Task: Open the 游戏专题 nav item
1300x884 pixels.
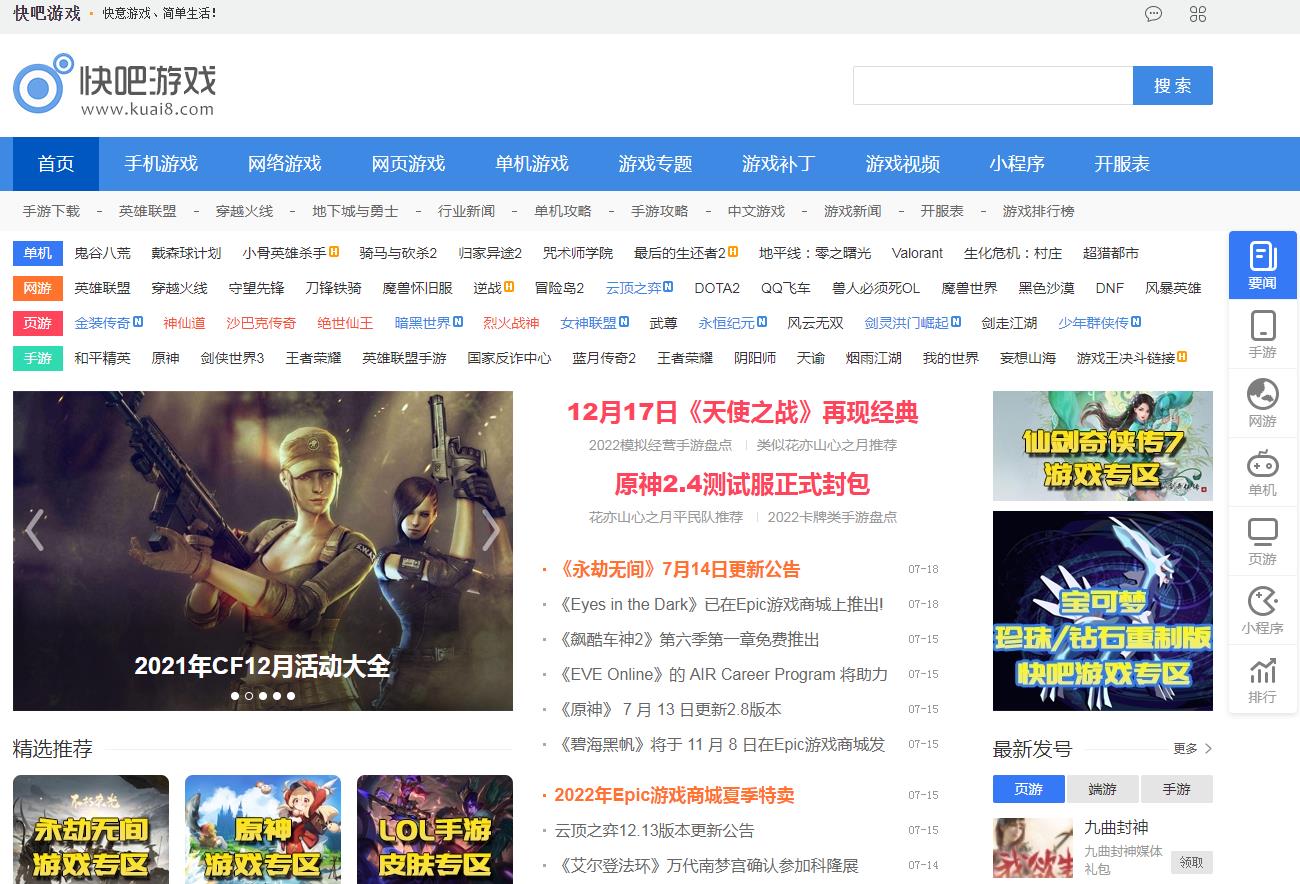Action: point(655,163)
